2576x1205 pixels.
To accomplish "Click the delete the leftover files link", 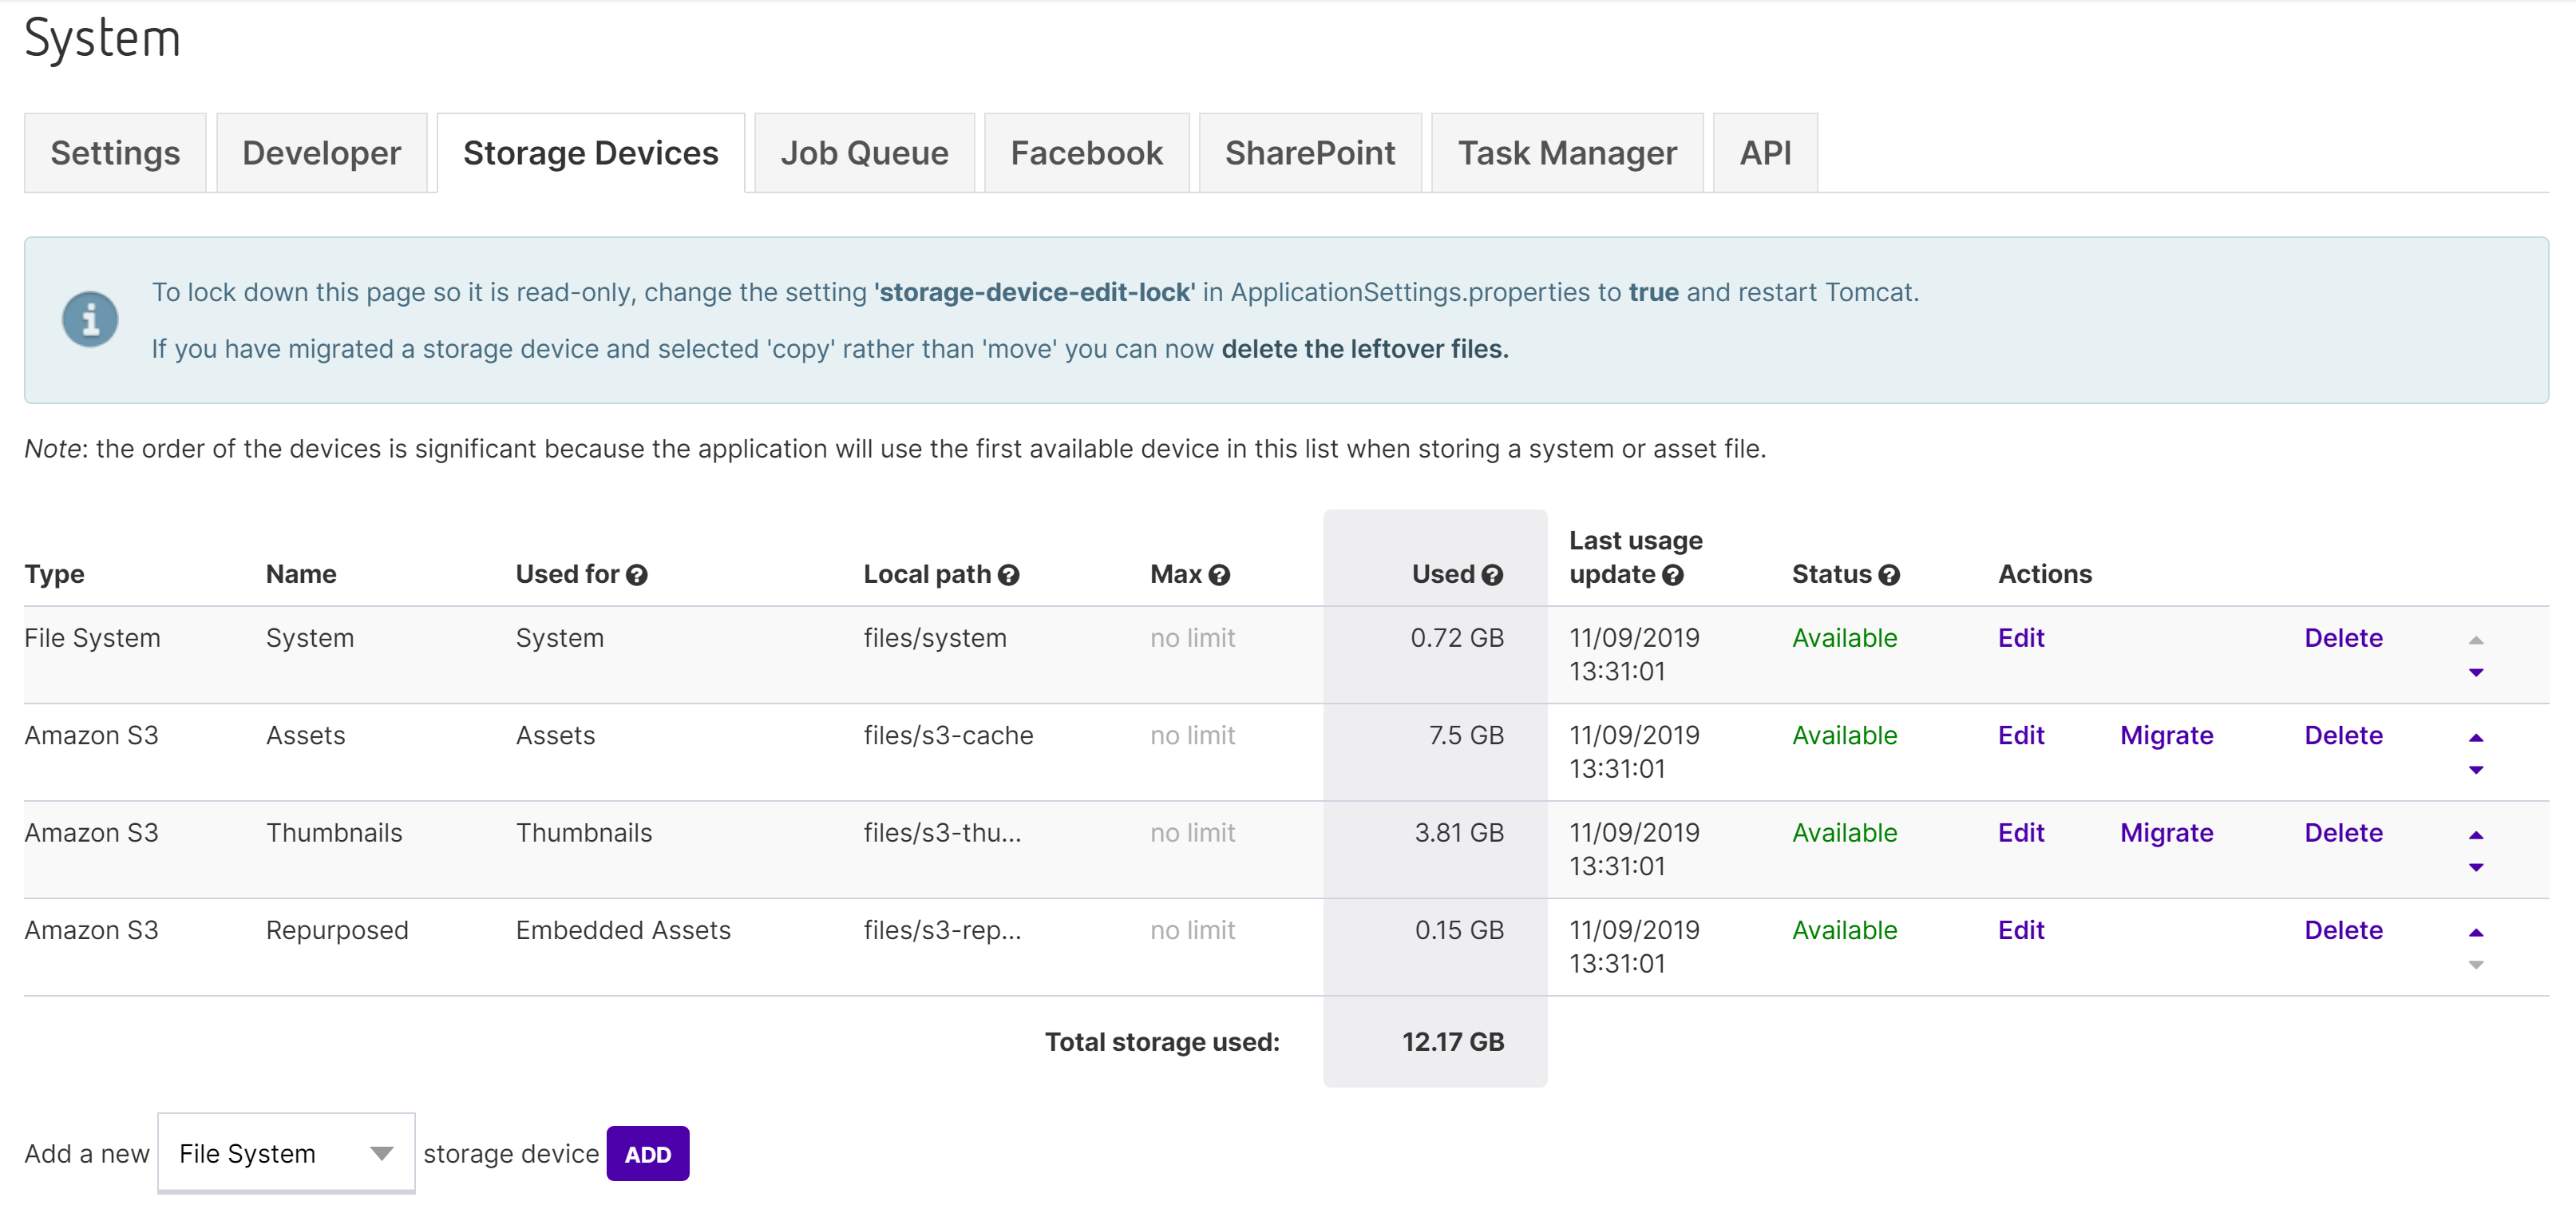I will click(1365, 349).
